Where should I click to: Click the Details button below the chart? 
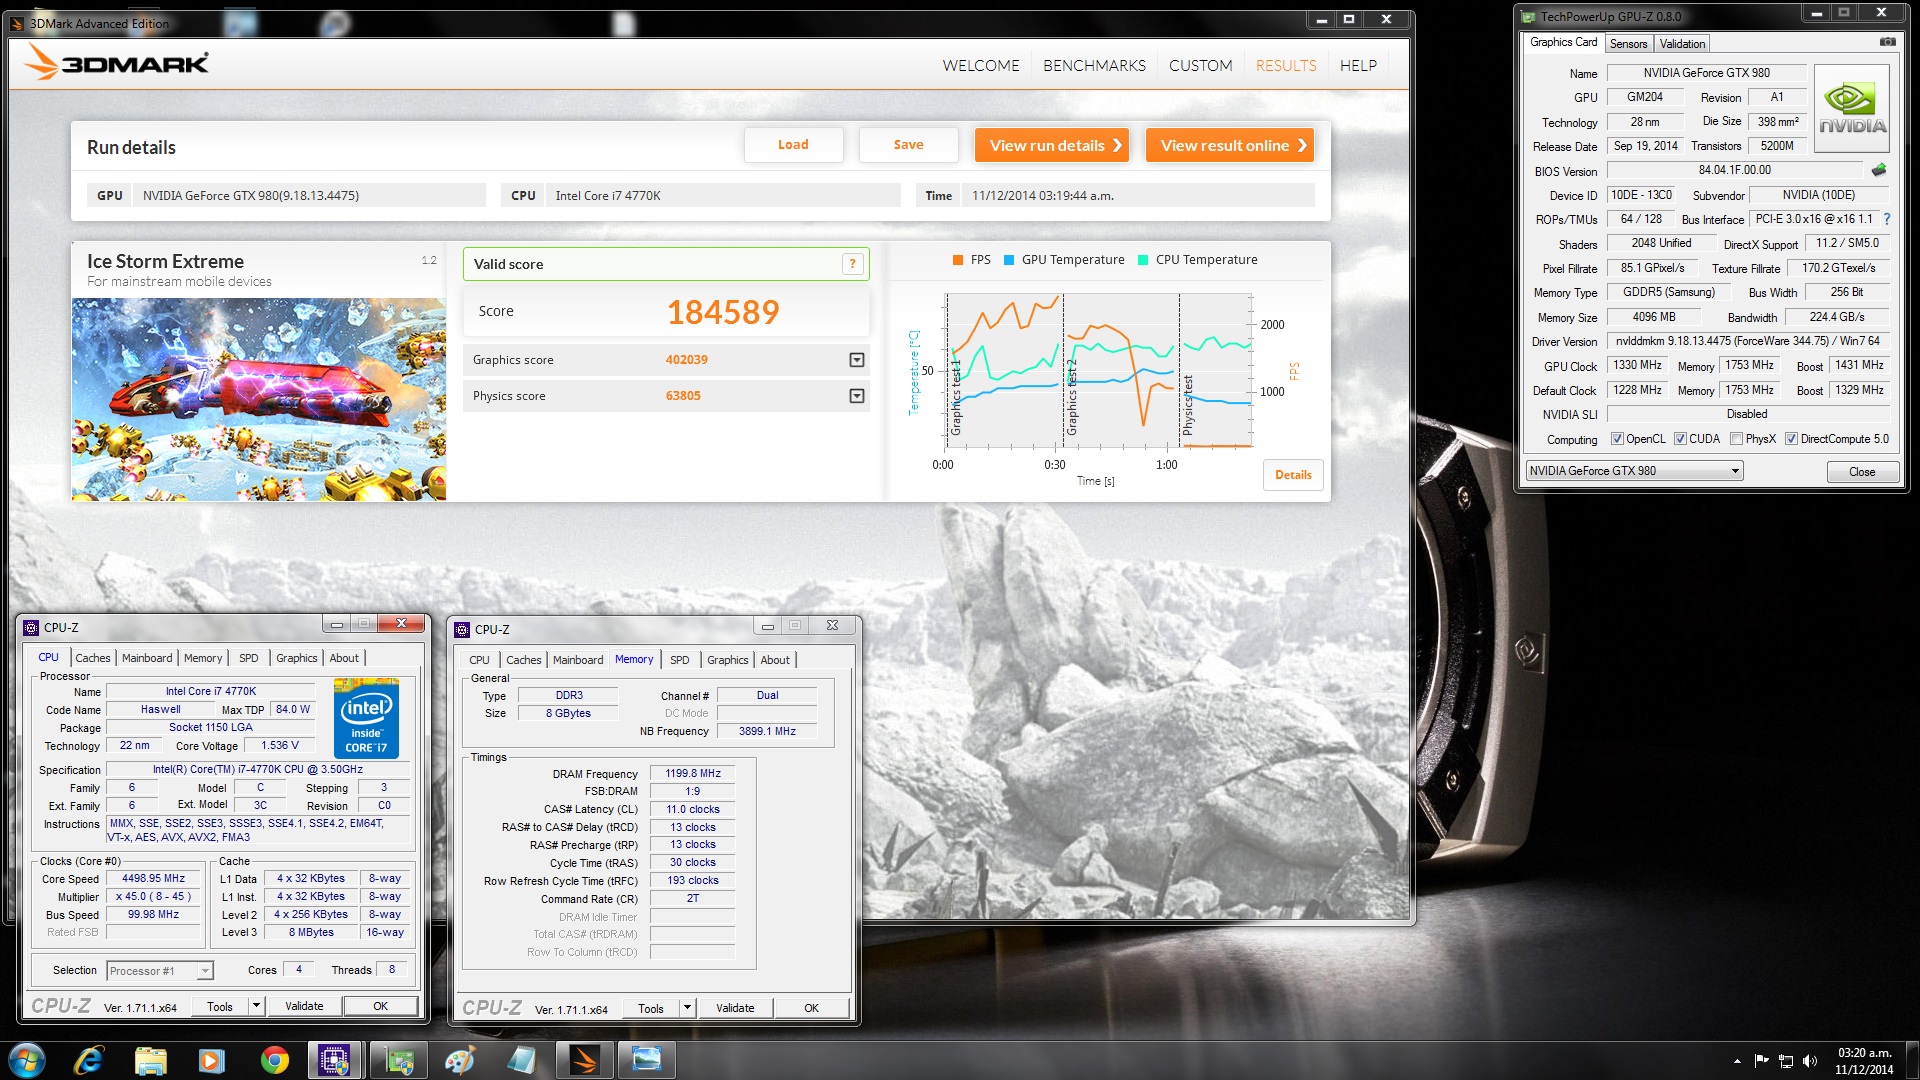tap(1293, 475)
